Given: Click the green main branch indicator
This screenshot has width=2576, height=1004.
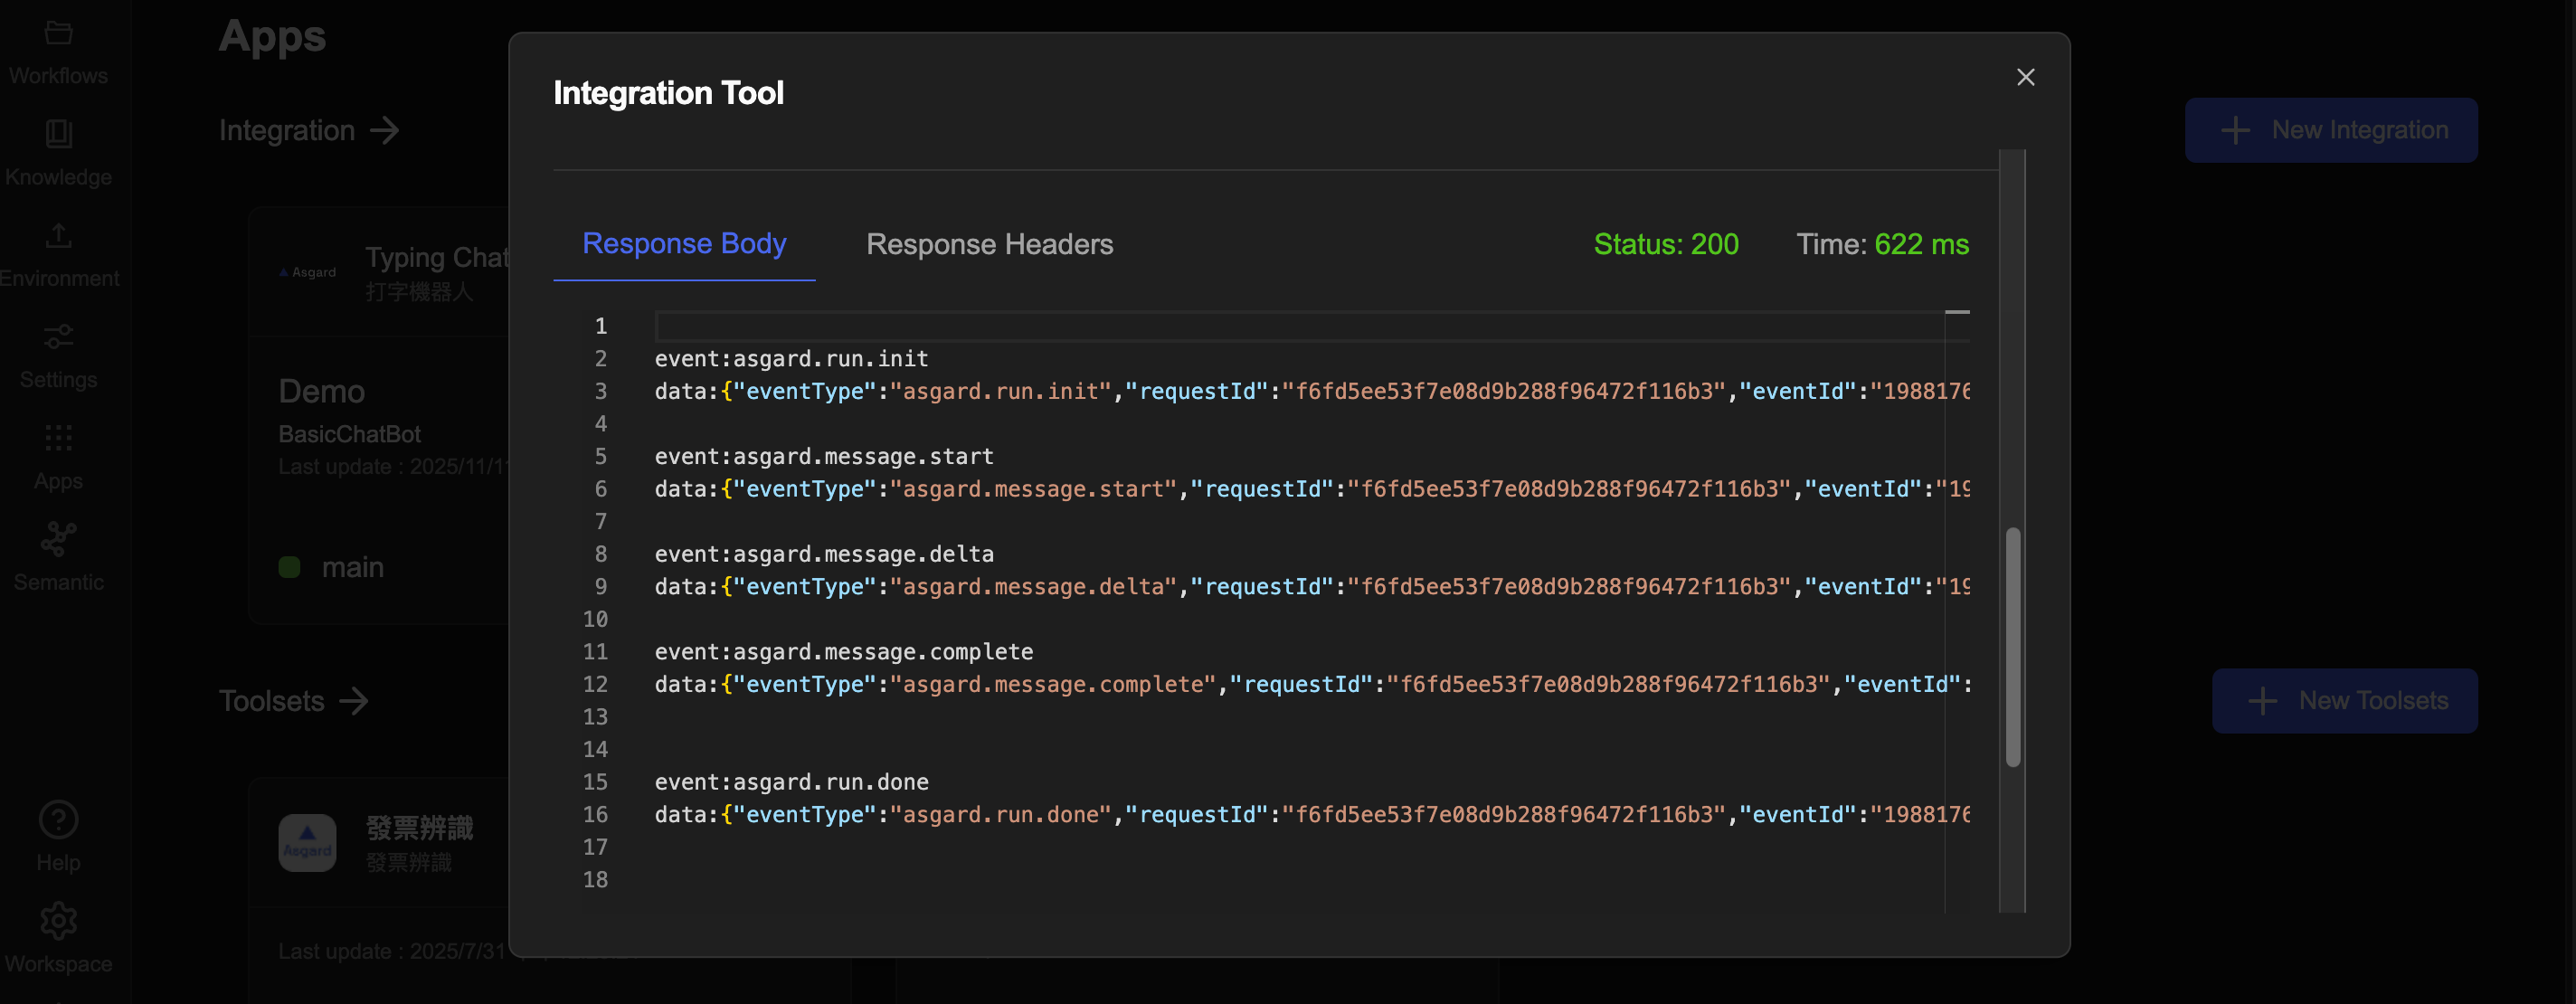Looking at the screenshot, I should (x=289, y=567).
